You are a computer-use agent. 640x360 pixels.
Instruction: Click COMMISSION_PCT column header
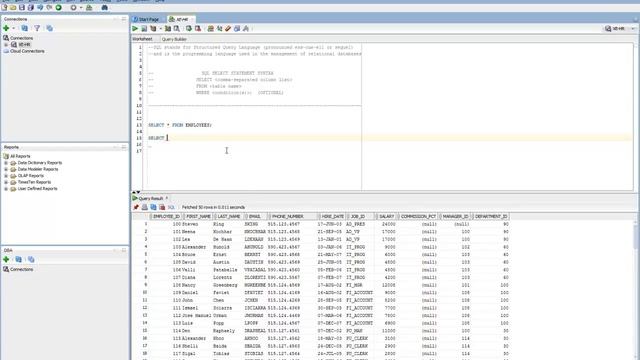418,216
